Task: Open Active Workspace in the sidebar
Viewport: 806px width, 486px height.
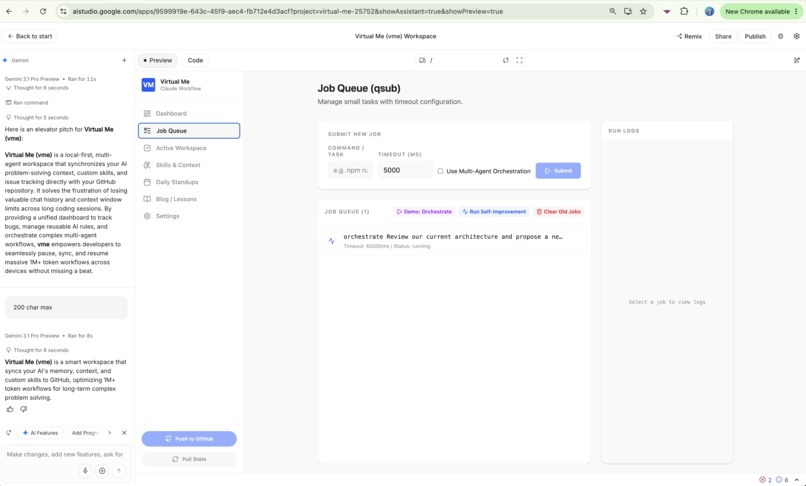Action: pyautogui.click(x=189, y=148)
